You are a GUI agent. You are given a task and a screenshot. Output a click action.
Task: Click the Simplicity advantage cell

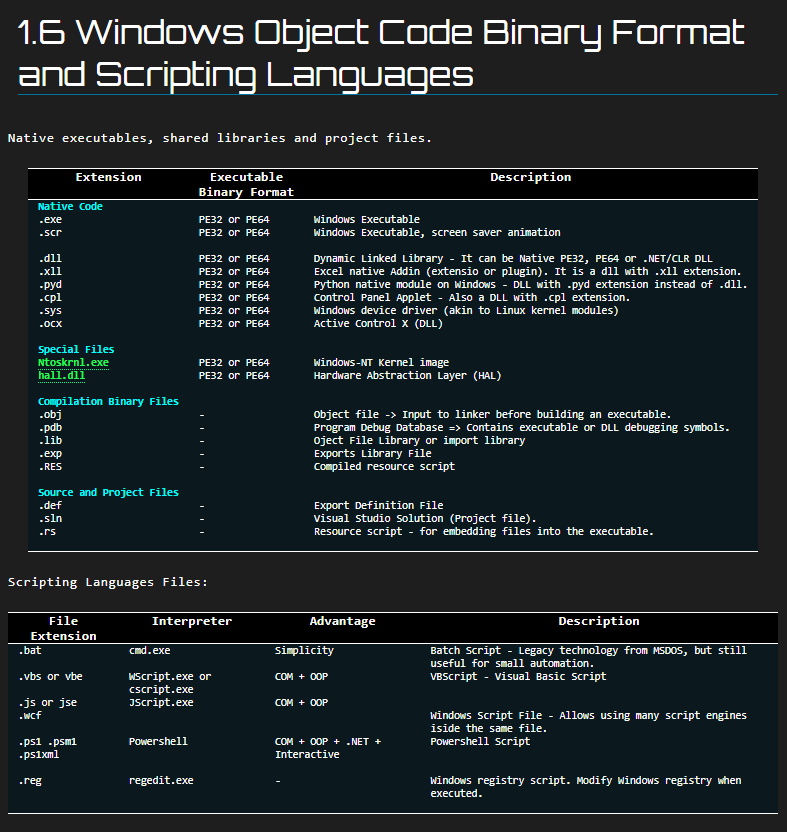[304, 651]
